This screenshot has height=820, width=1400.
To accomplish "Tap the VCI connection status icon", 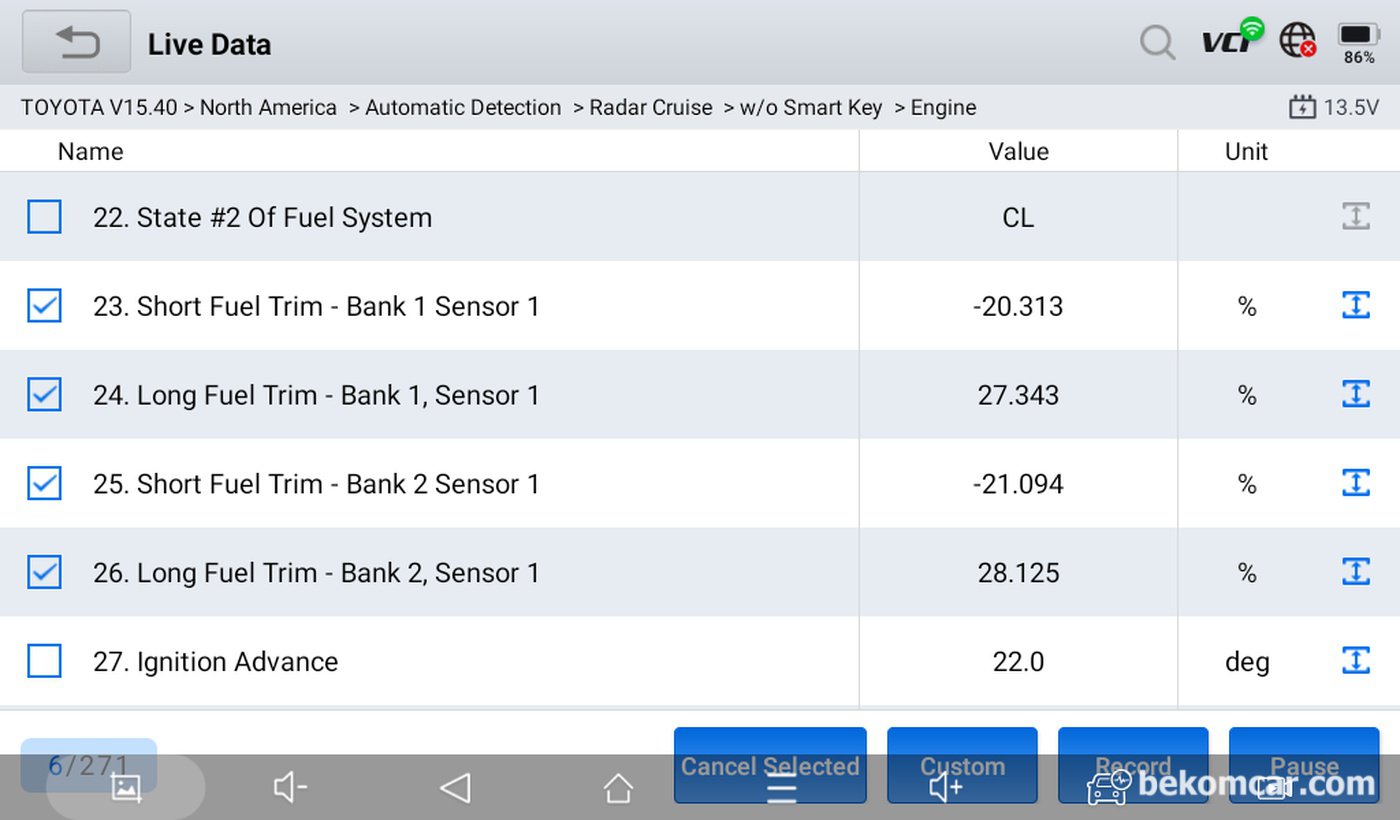I will [1231, 39].
